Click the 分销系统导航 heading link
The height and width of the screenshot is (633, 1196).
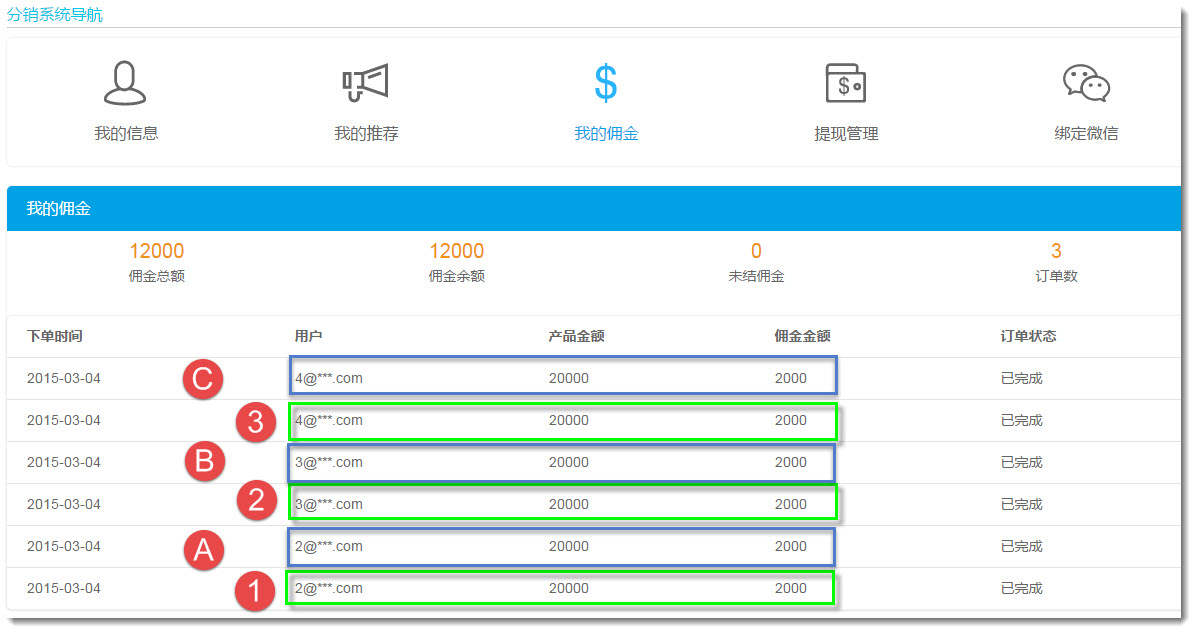[x=54, y=15]
